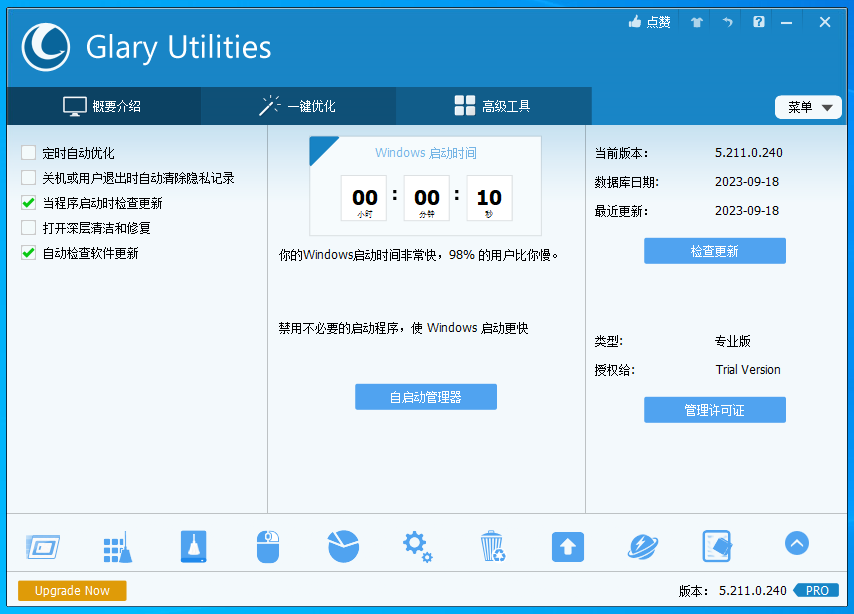854x614 pixels.
Task: Expand toolbar with the circular chevron-up button
Action: (796, 543)
